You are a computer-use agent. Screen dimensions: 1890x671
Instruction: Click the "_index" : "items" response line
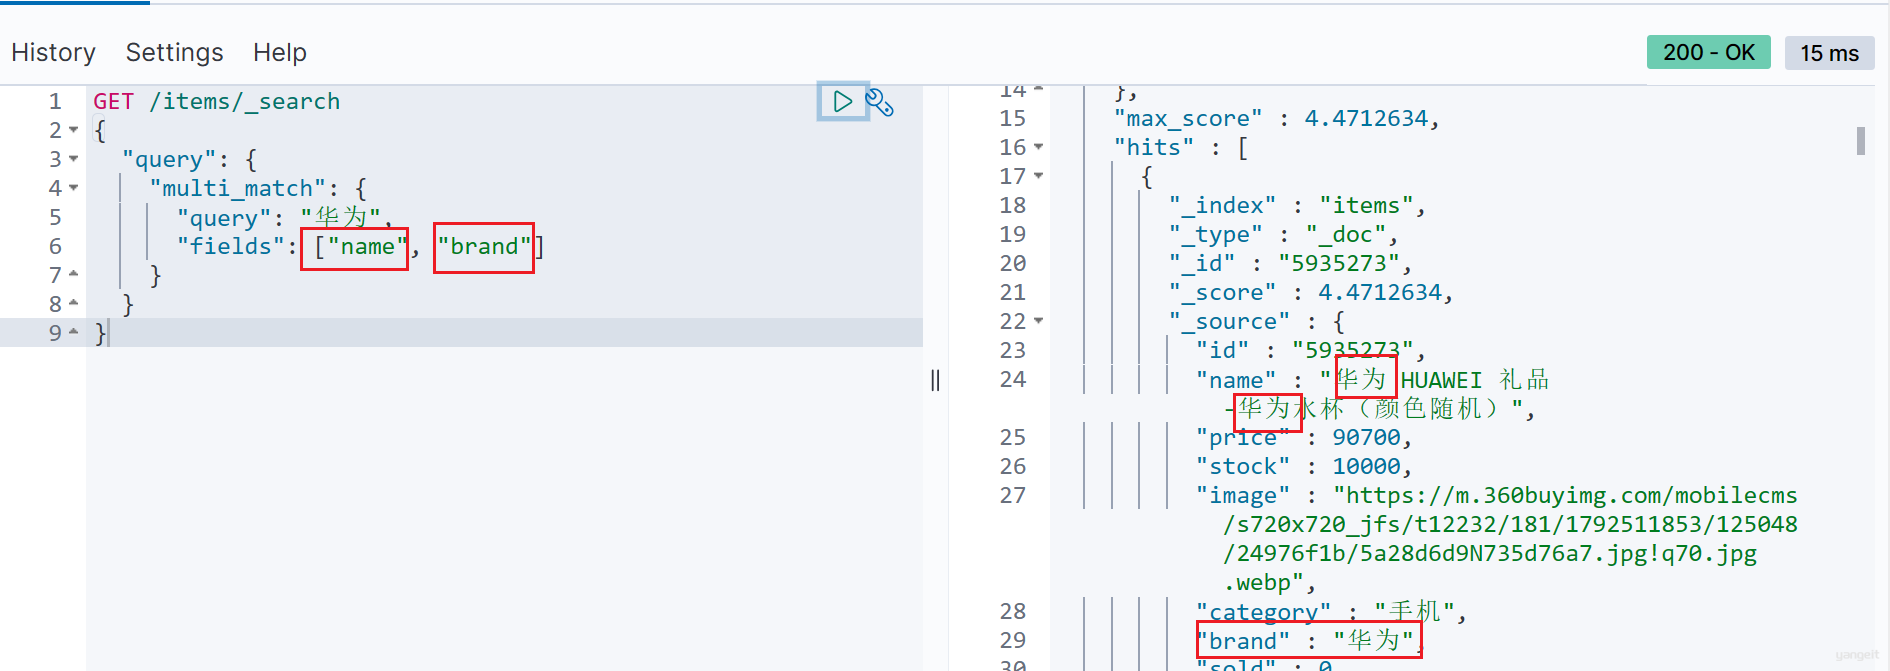click(1297, 205)
